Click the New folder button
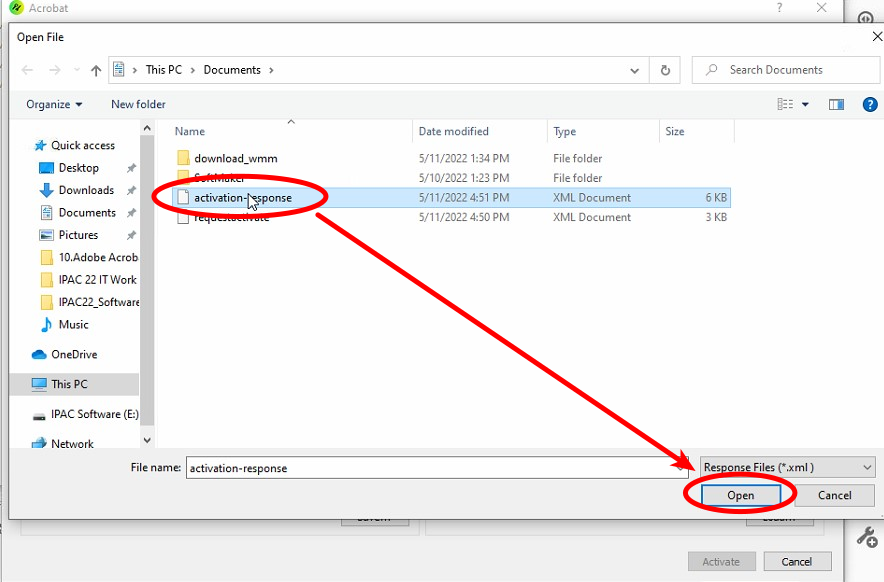 [138, 104]
